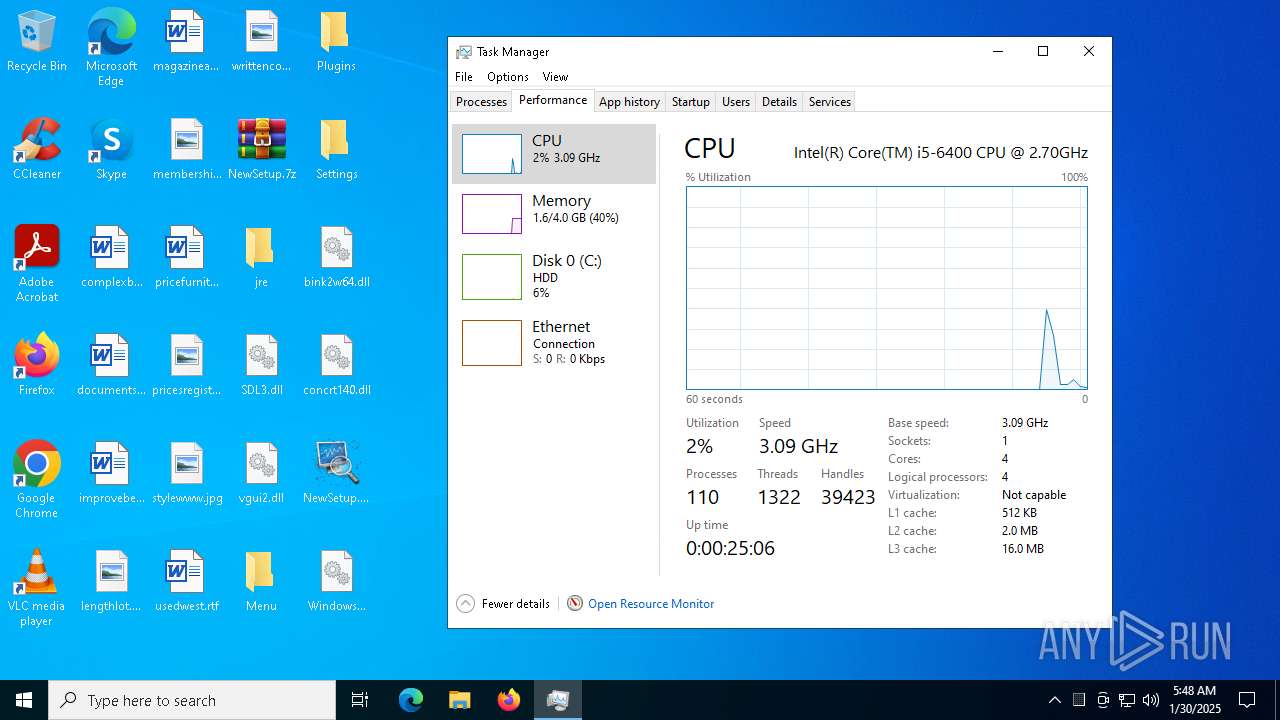The height and width of the screenshot is (720, 1280).
Task: Switch to the Processes tab
Action: (481, 102)
